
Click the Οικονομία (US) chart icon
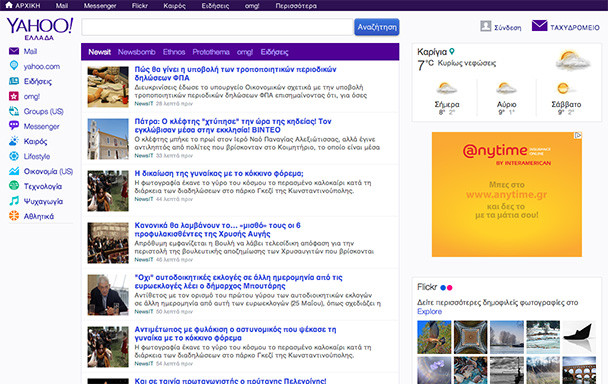click(14, 171)
